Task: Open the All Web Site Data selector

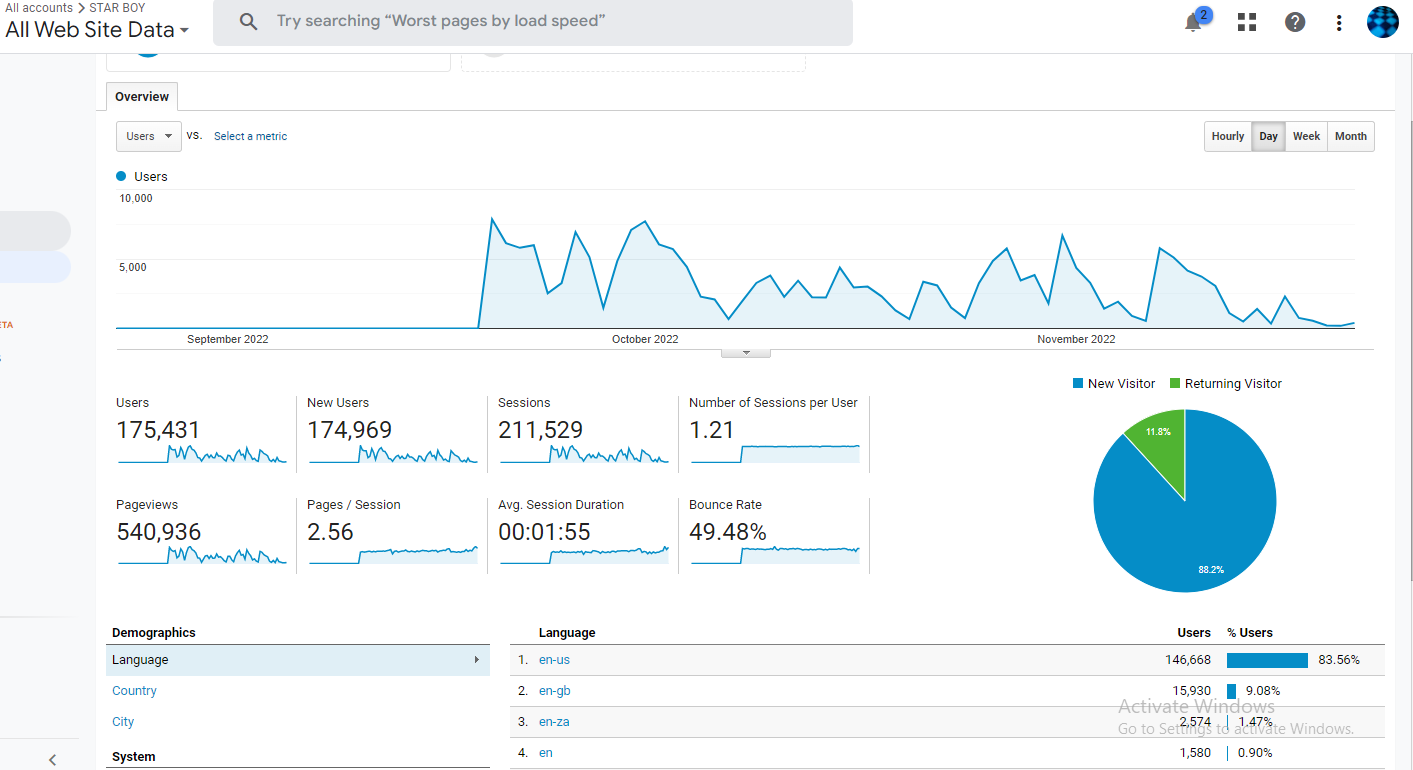Action: click(x=97, y=31)
